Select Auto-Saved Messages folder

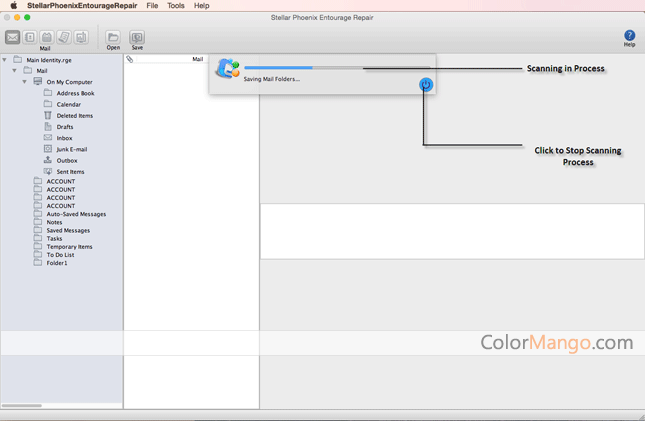click(x=76, y=214)
